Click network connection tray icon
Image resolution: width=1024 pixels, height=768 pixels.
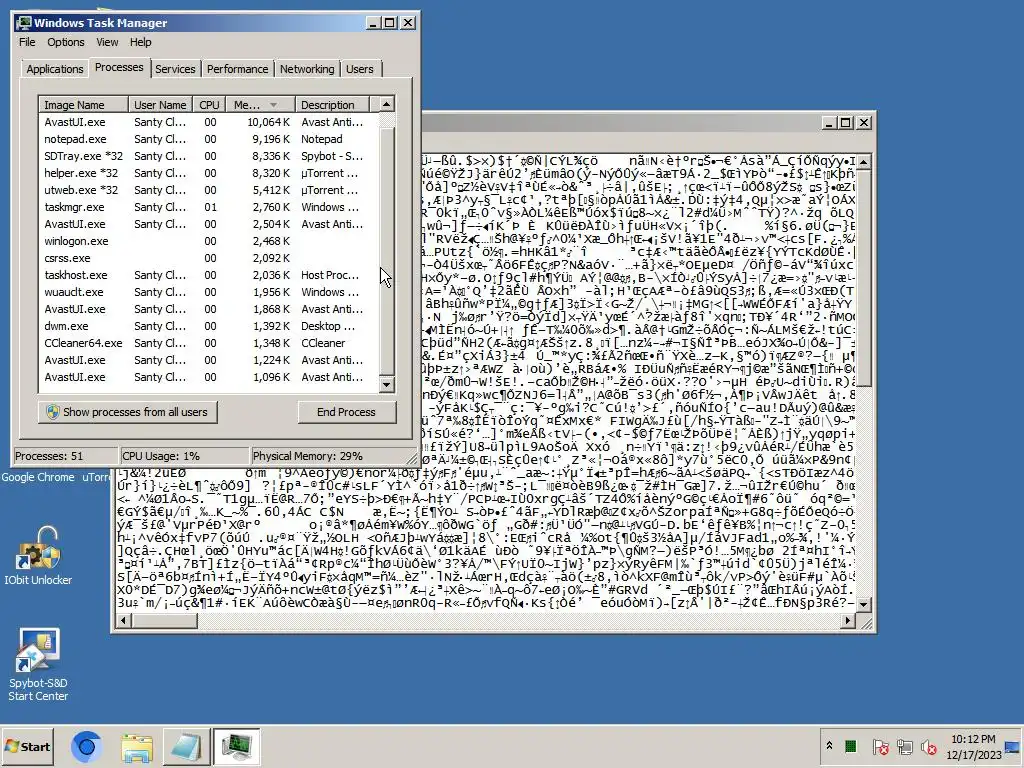click(904, 746)
